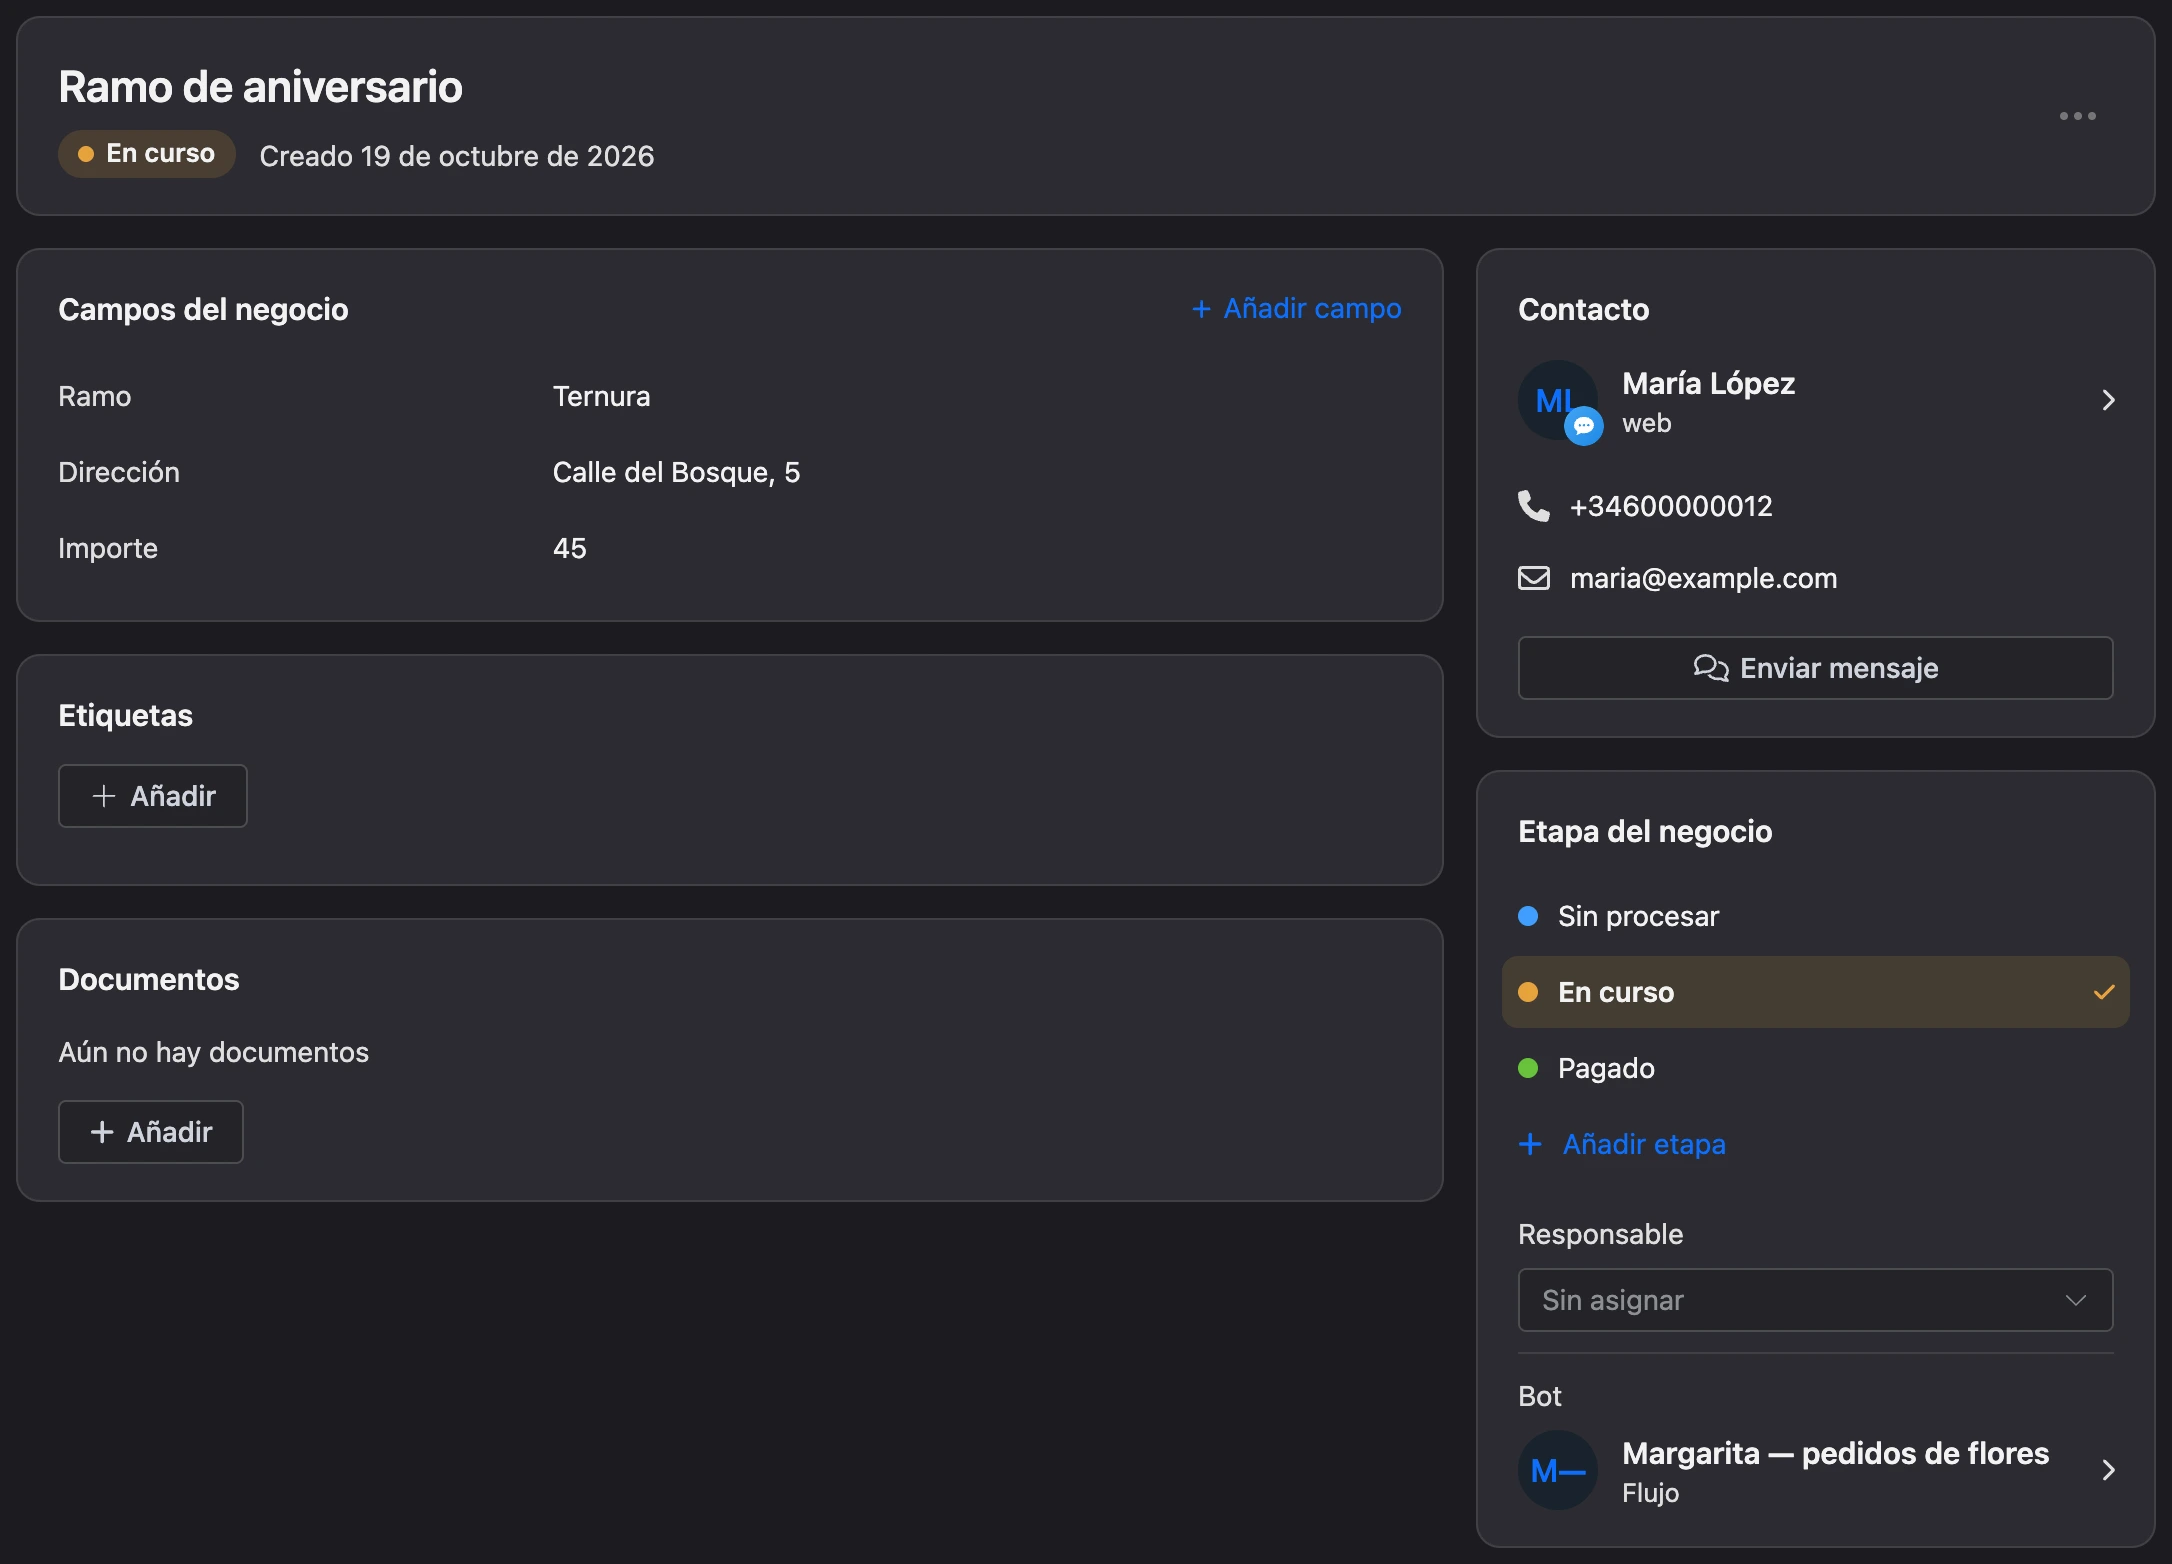Open the three-dot more options menu

pyautogui.click(x=2077, y=116)
